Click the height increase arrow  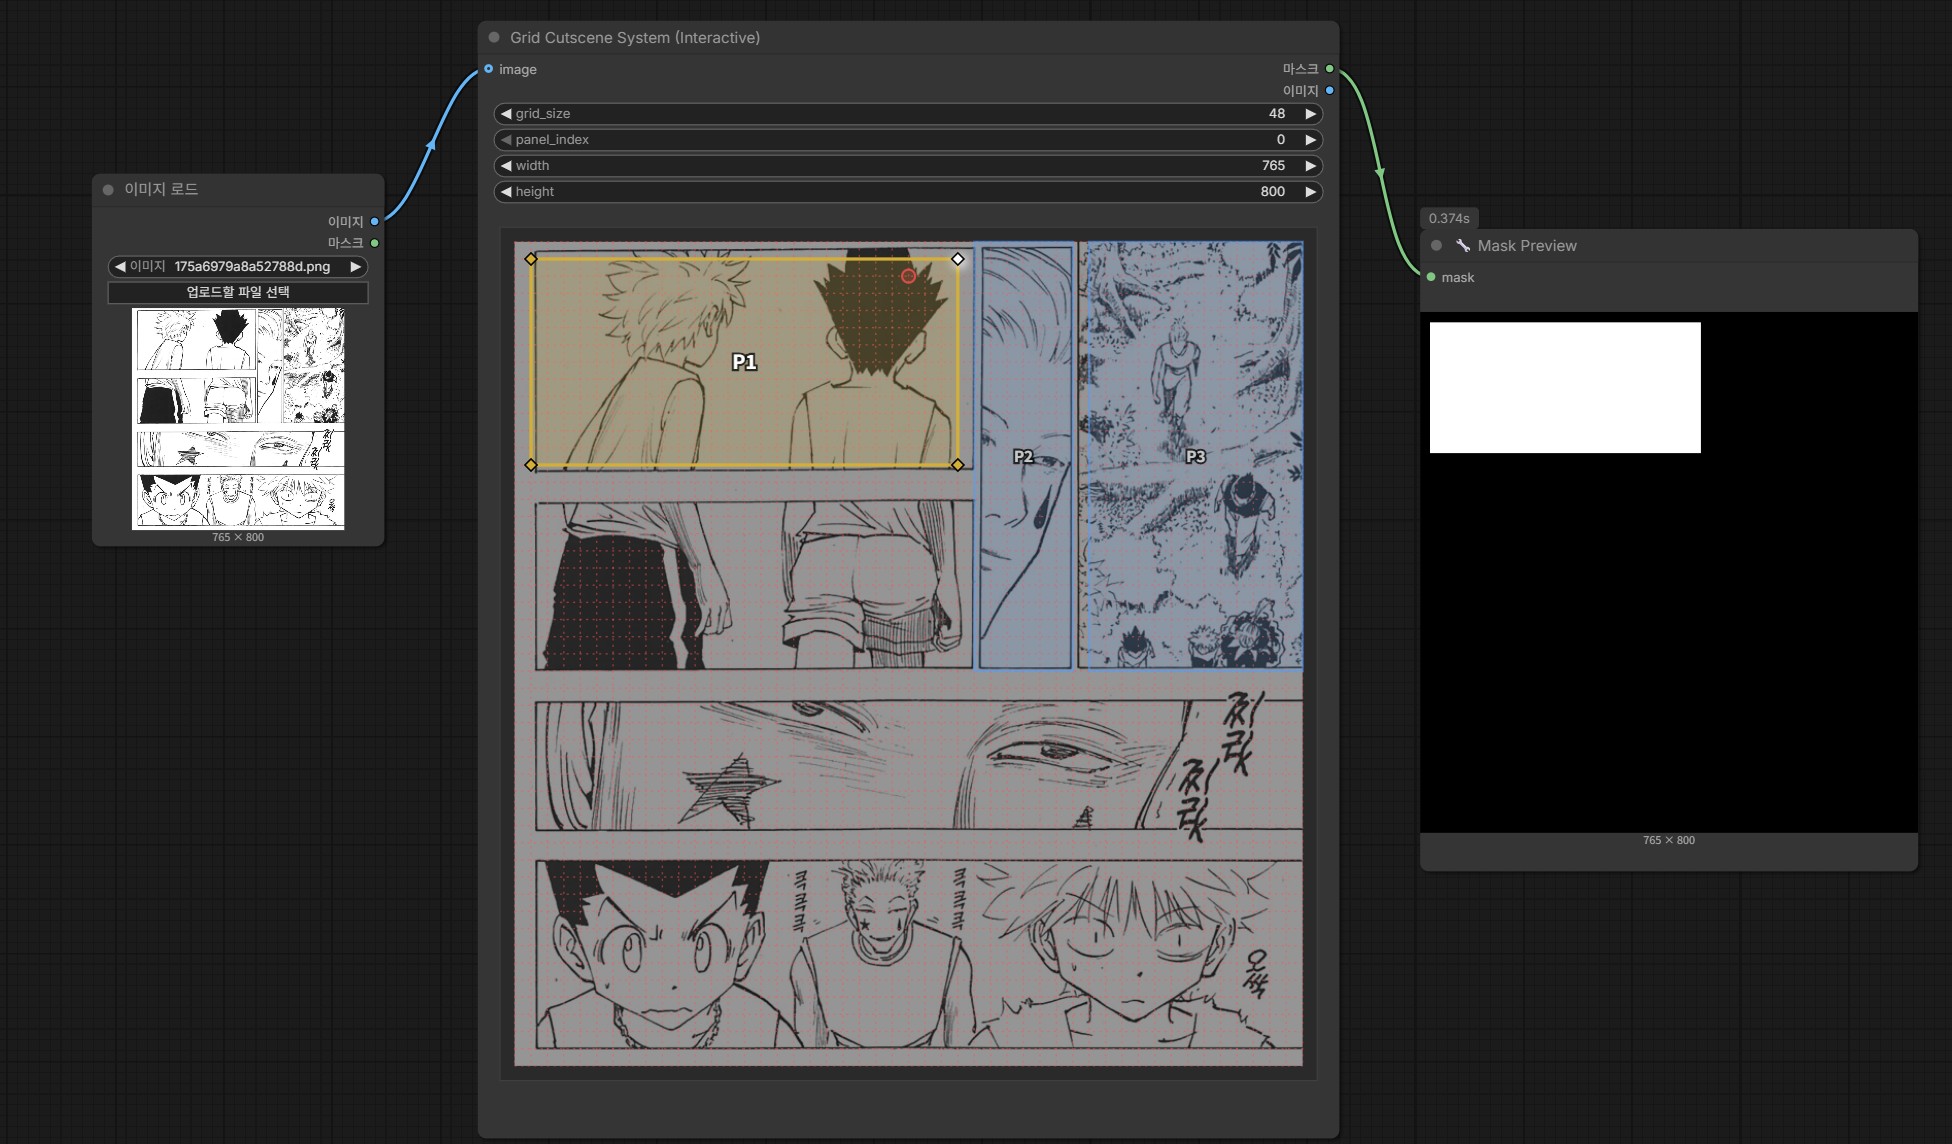point(1311,192)
